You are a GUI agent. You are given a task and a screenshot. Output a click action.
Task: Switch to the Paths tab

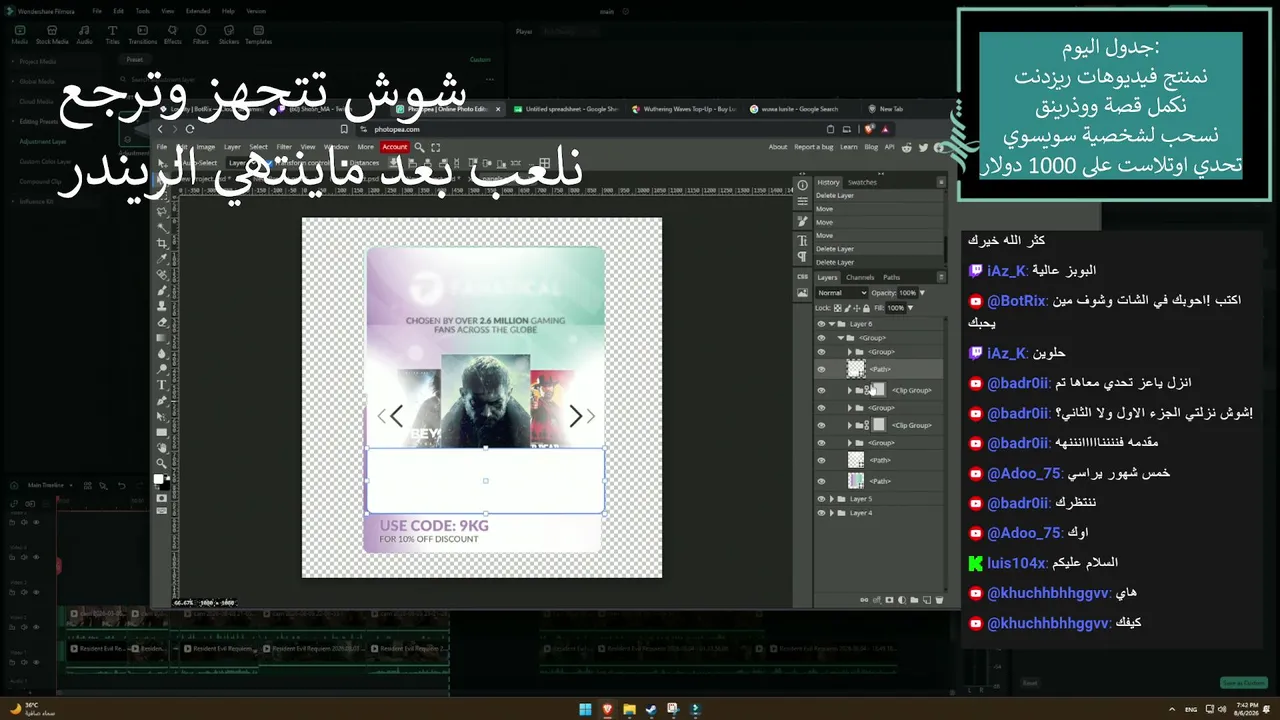(891, 277)
